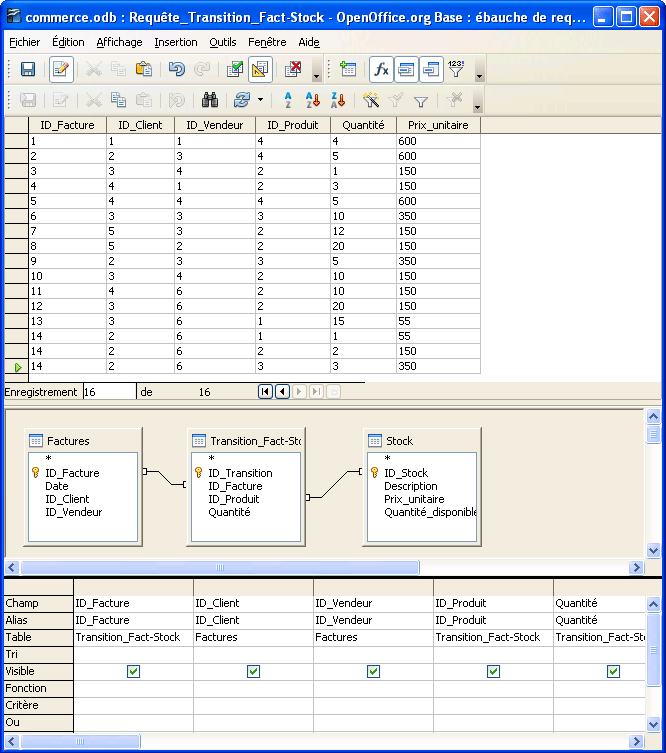Click the binoculars Find Record icon

pos(210,100)
